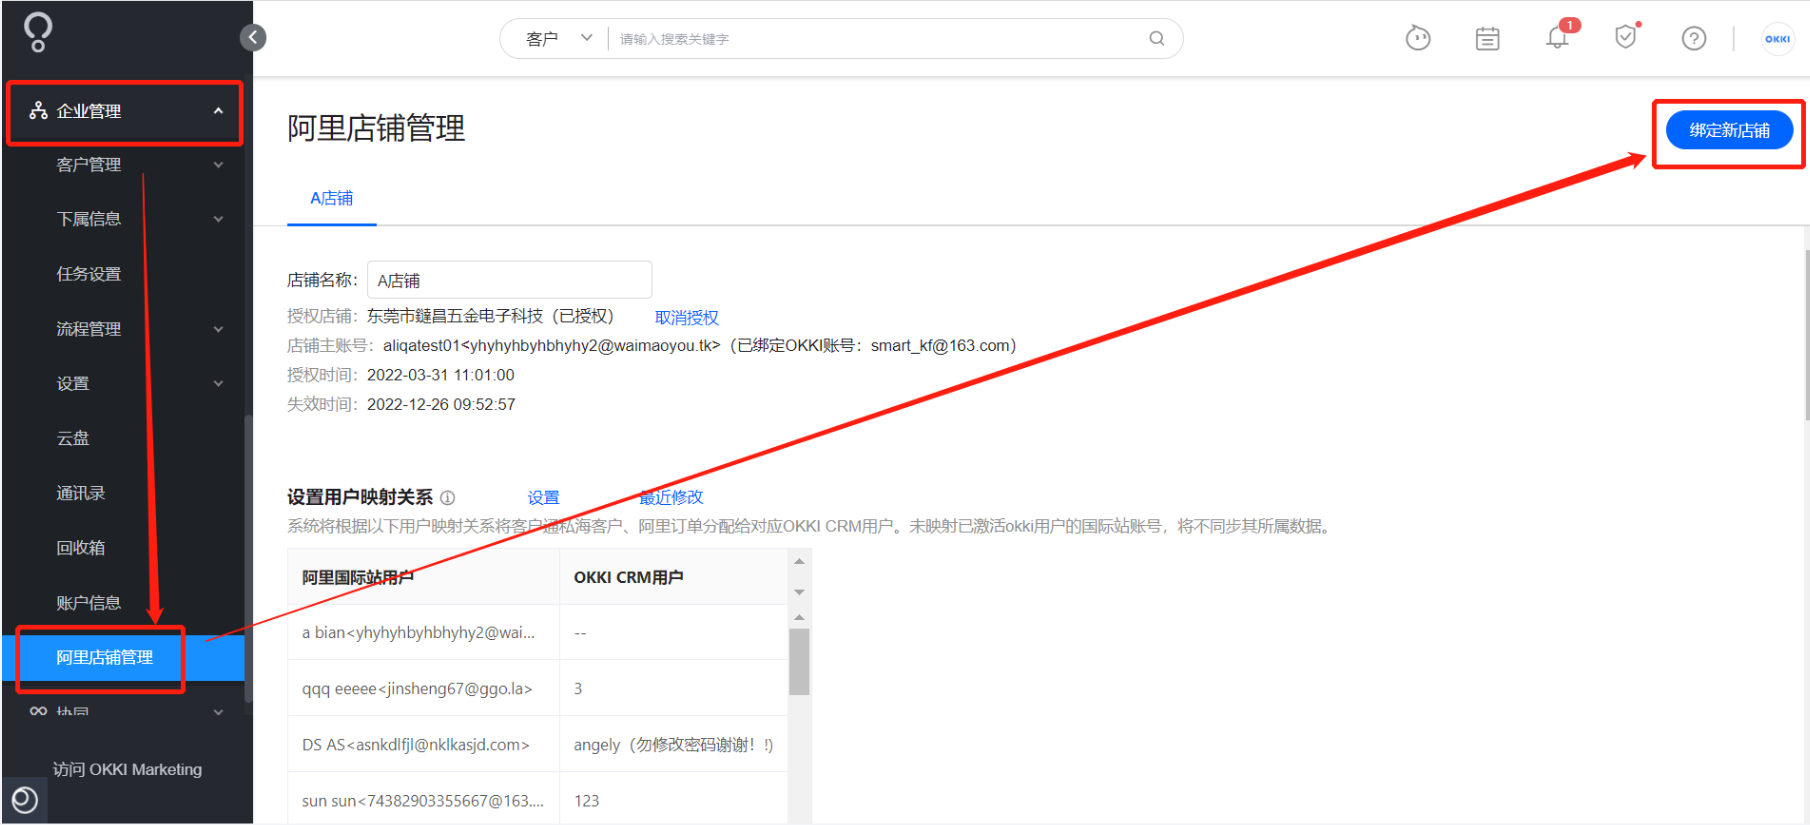Screen dimensions: 1810x825
Task: Click the mapping table vertical scrollbar thumb
Action: [x=799, y=661]
